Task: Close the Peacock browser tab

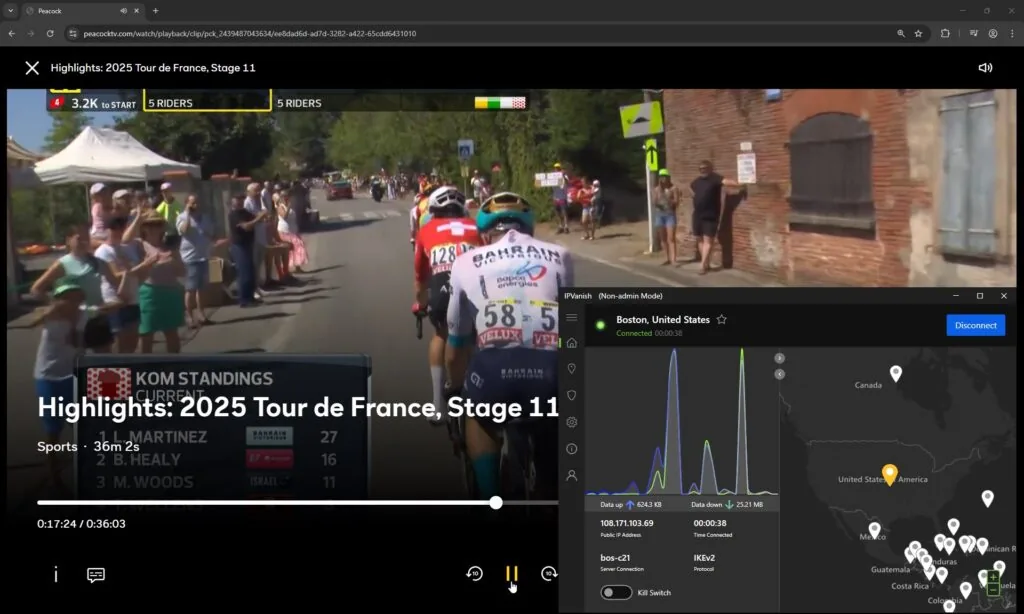Action: pyautogui.click(x=136, y=11)
